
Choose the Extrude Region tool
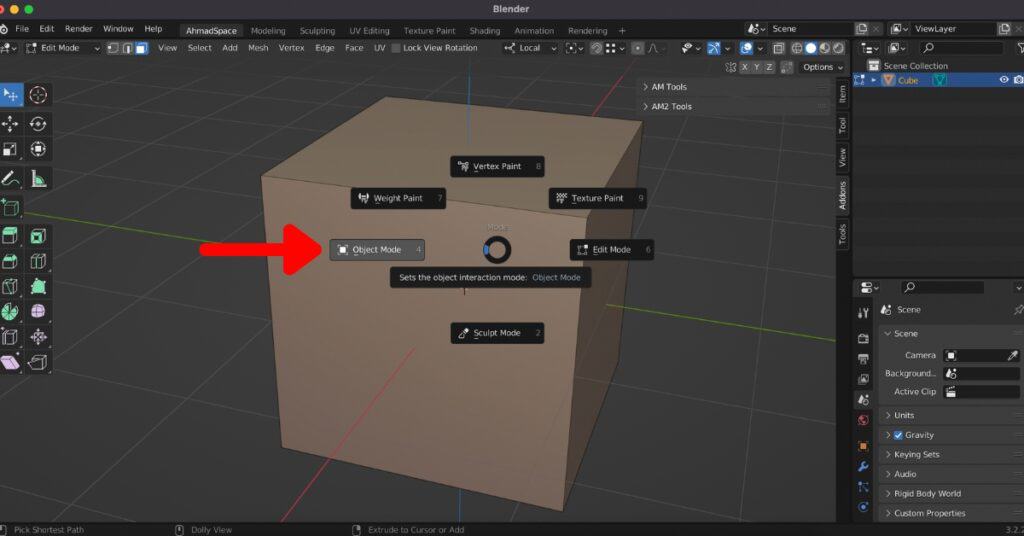pos(11,236)
